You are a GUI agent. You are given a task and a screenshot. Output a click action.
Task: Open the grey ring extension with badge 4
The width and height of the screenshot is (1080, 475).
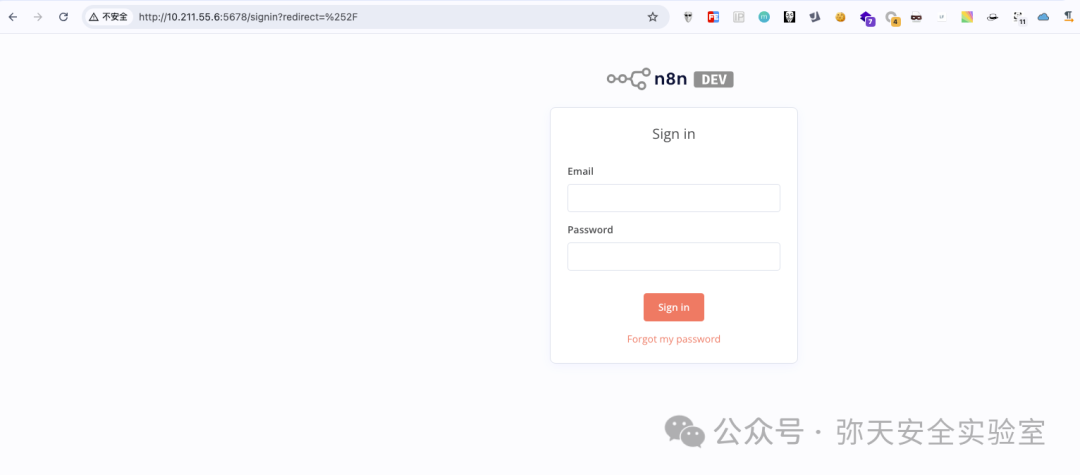(892, 18)
